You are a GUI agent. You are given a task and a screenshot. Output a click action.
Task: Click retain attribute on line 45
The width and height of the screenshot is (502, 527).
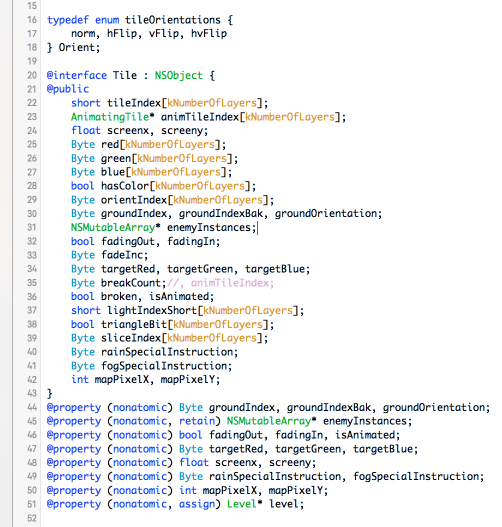(x=197, y=421)
